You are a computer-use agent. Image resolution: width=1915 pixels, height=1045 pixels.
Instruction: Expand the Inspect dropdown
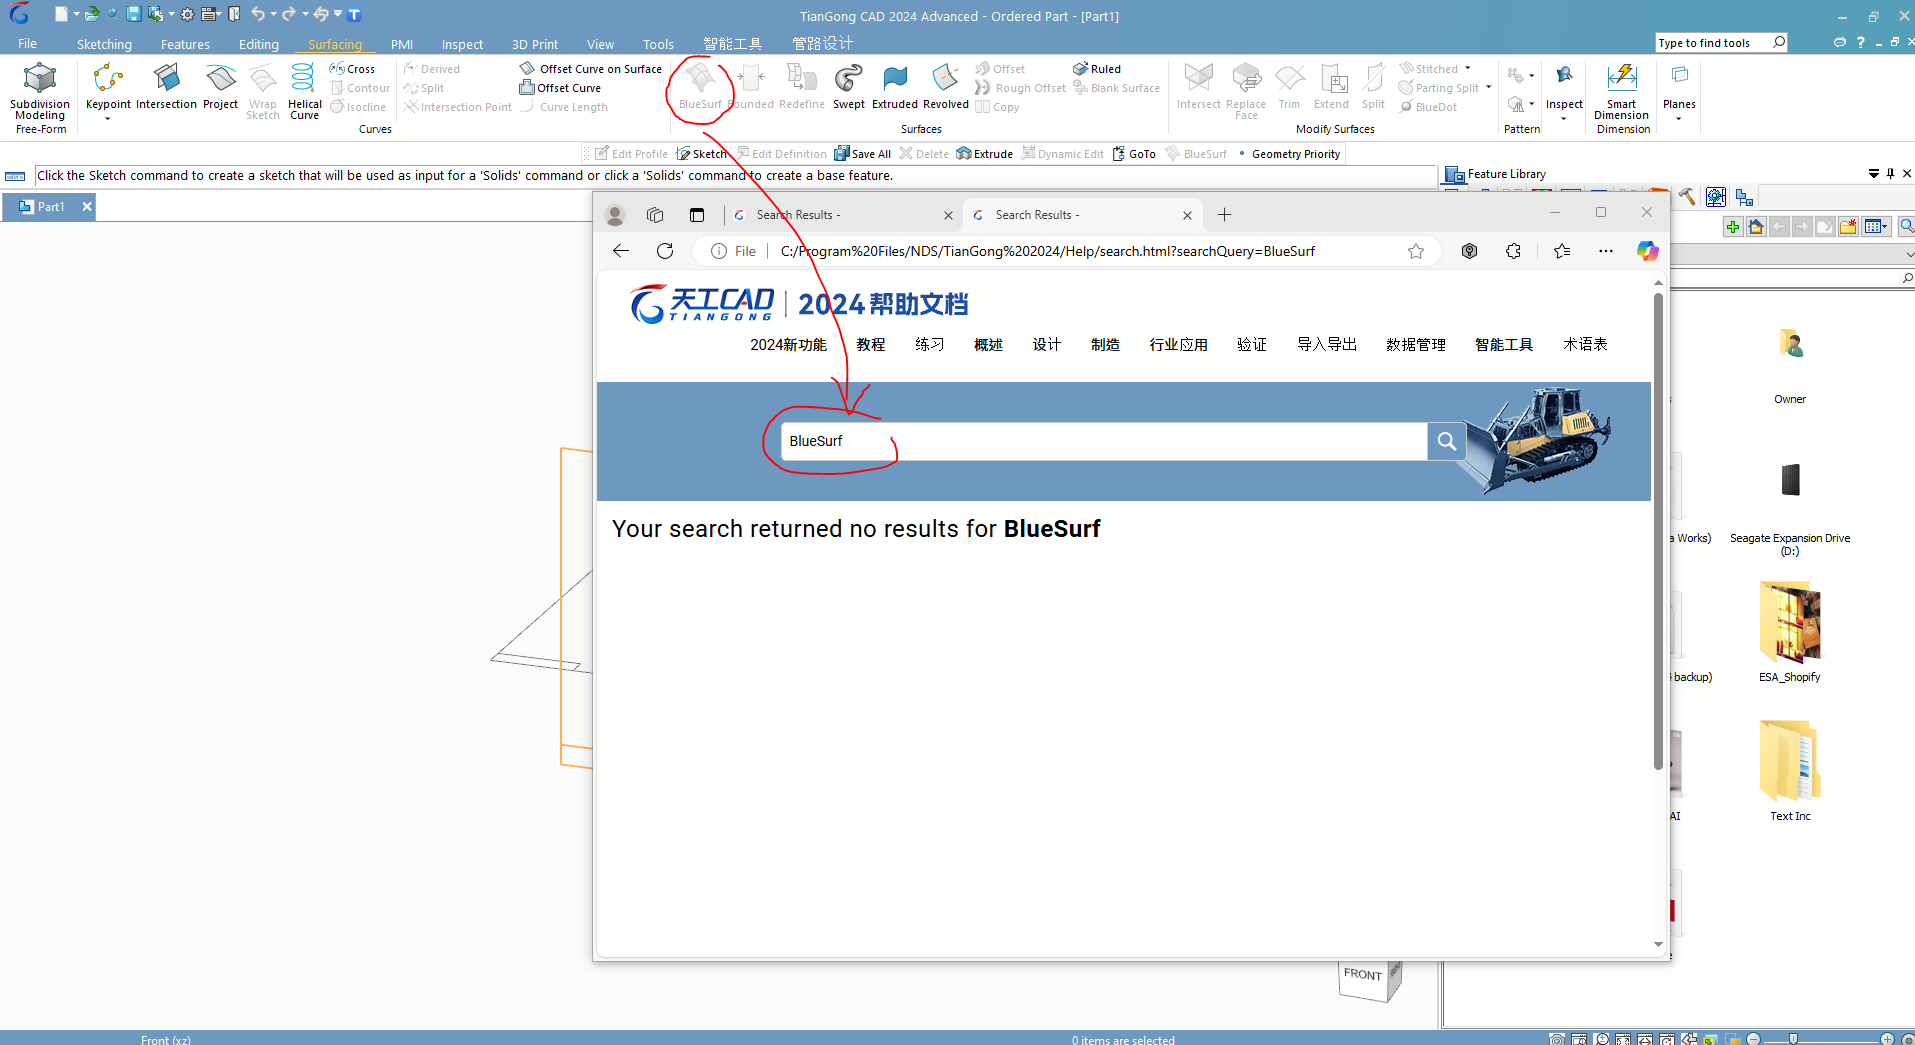[x=1564, y=119]
